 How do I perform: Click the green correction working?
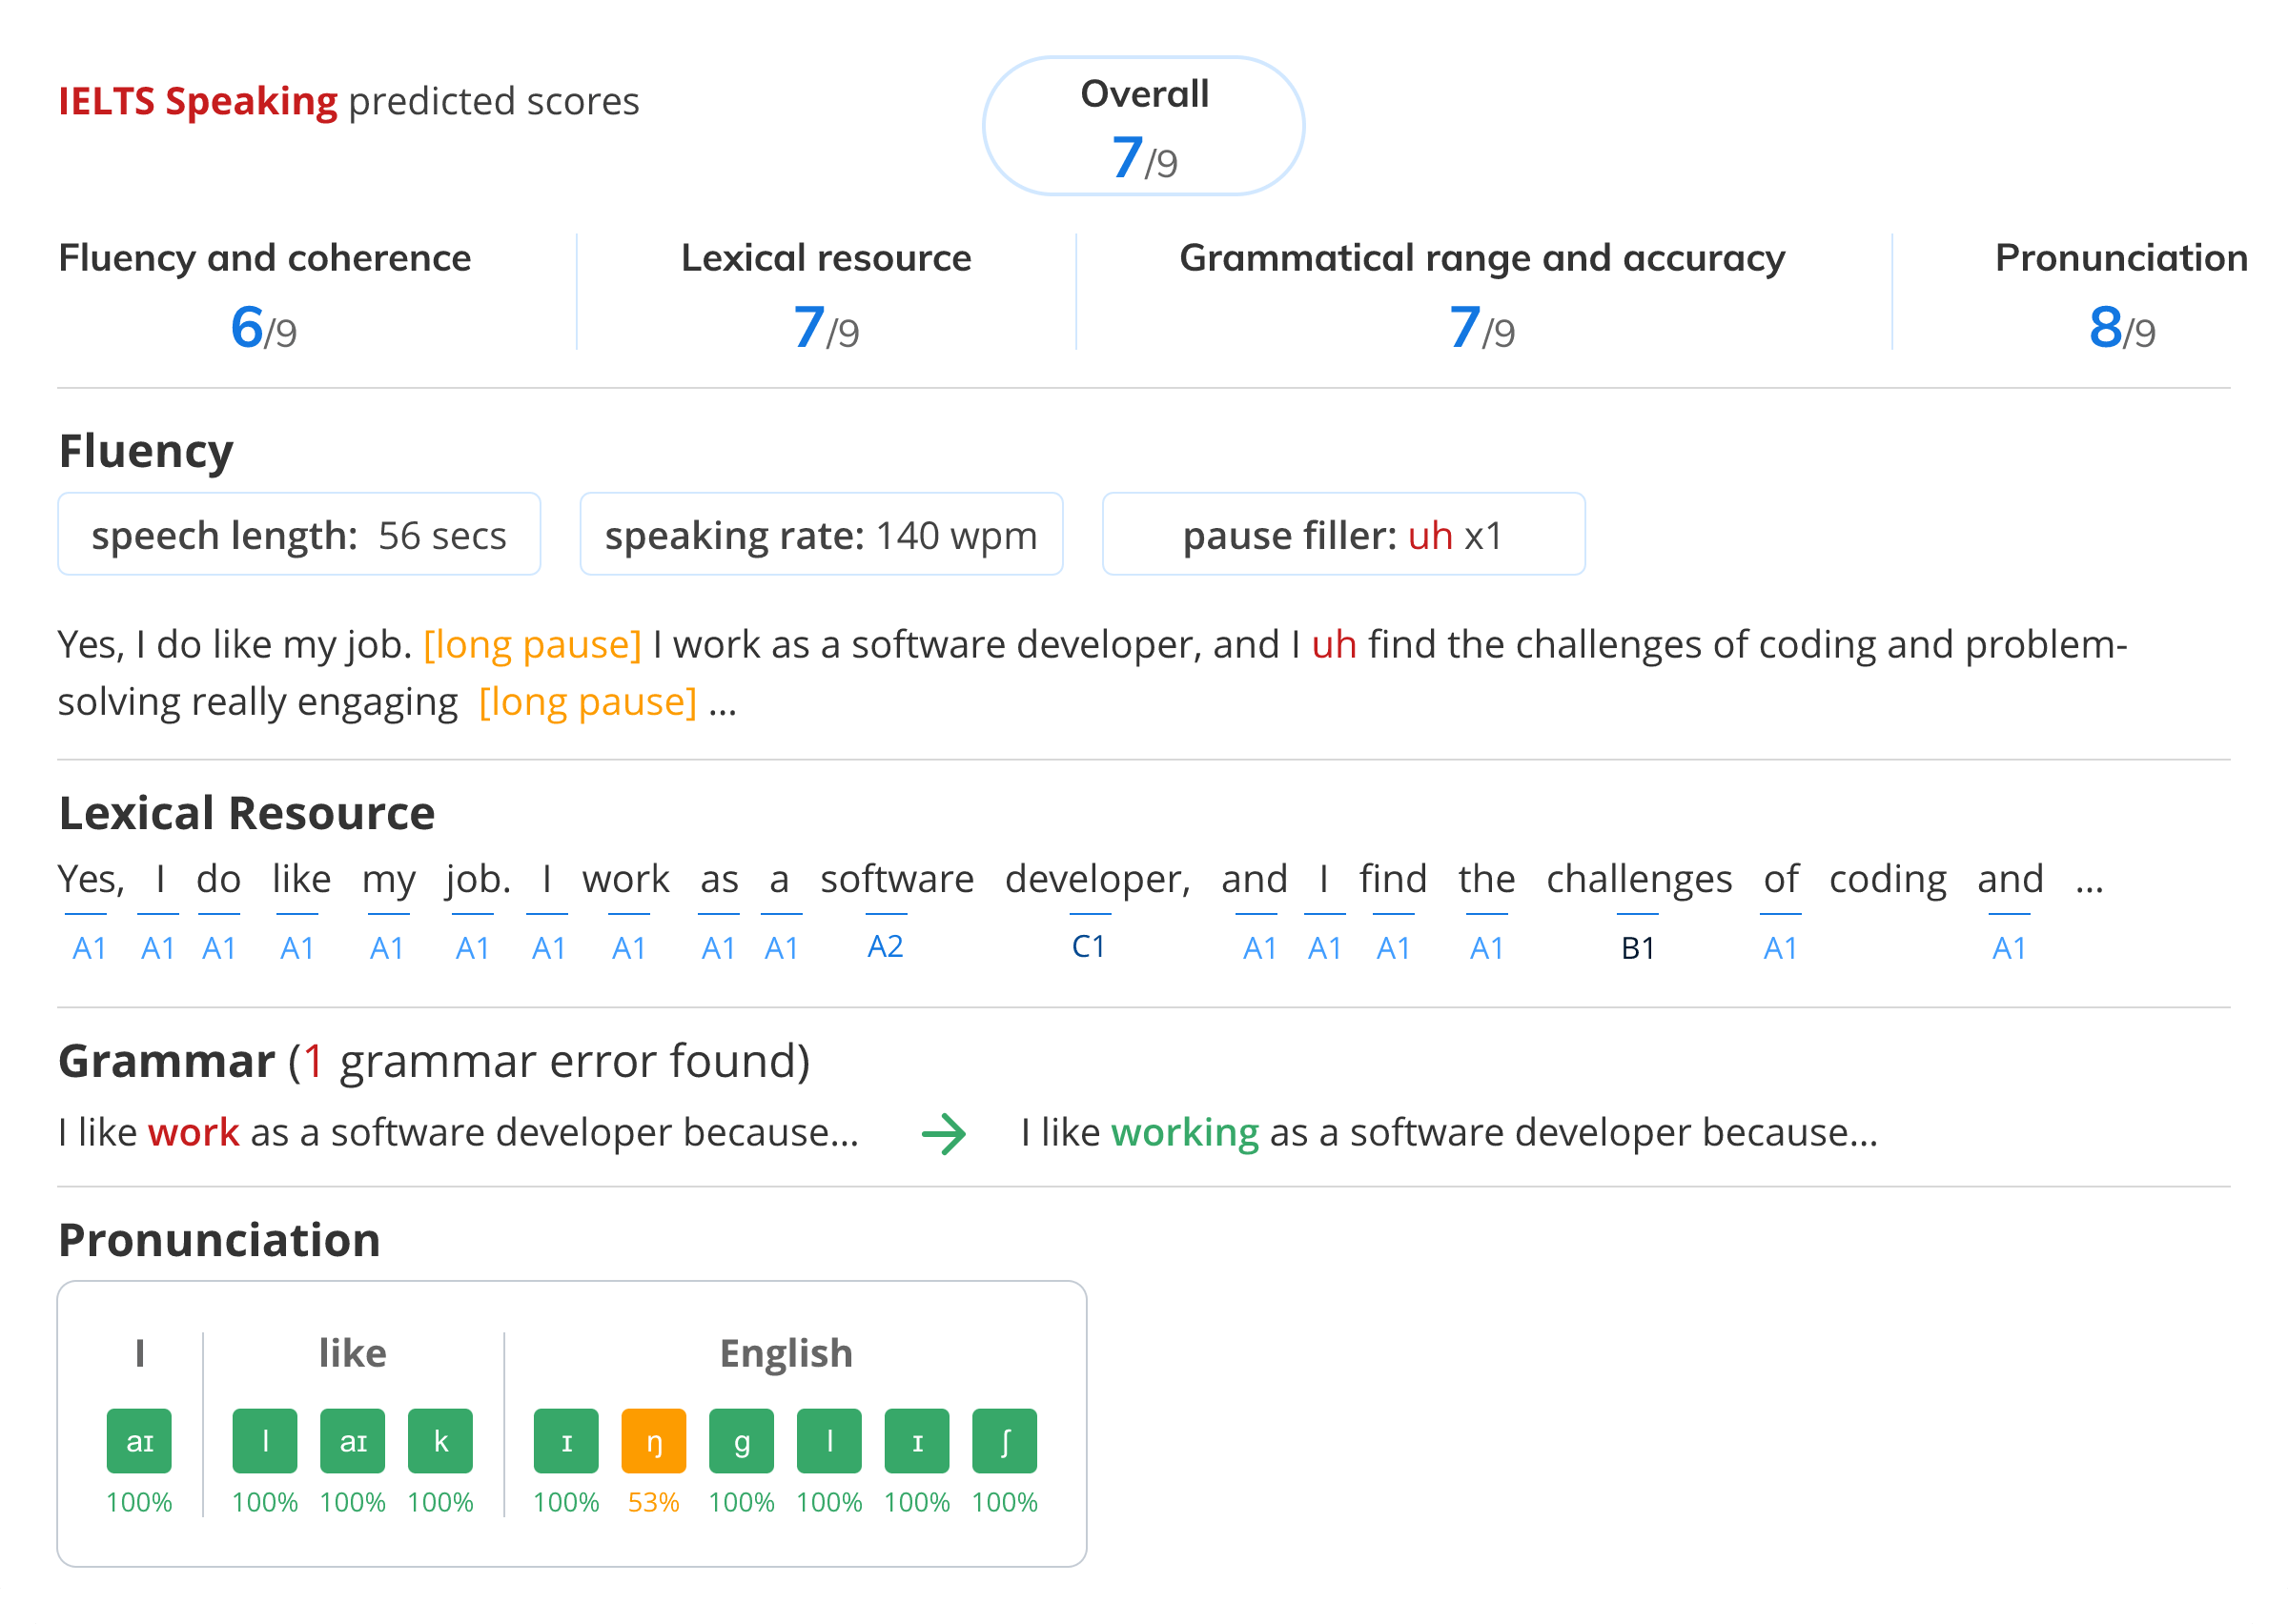tap(1184, 1133)
